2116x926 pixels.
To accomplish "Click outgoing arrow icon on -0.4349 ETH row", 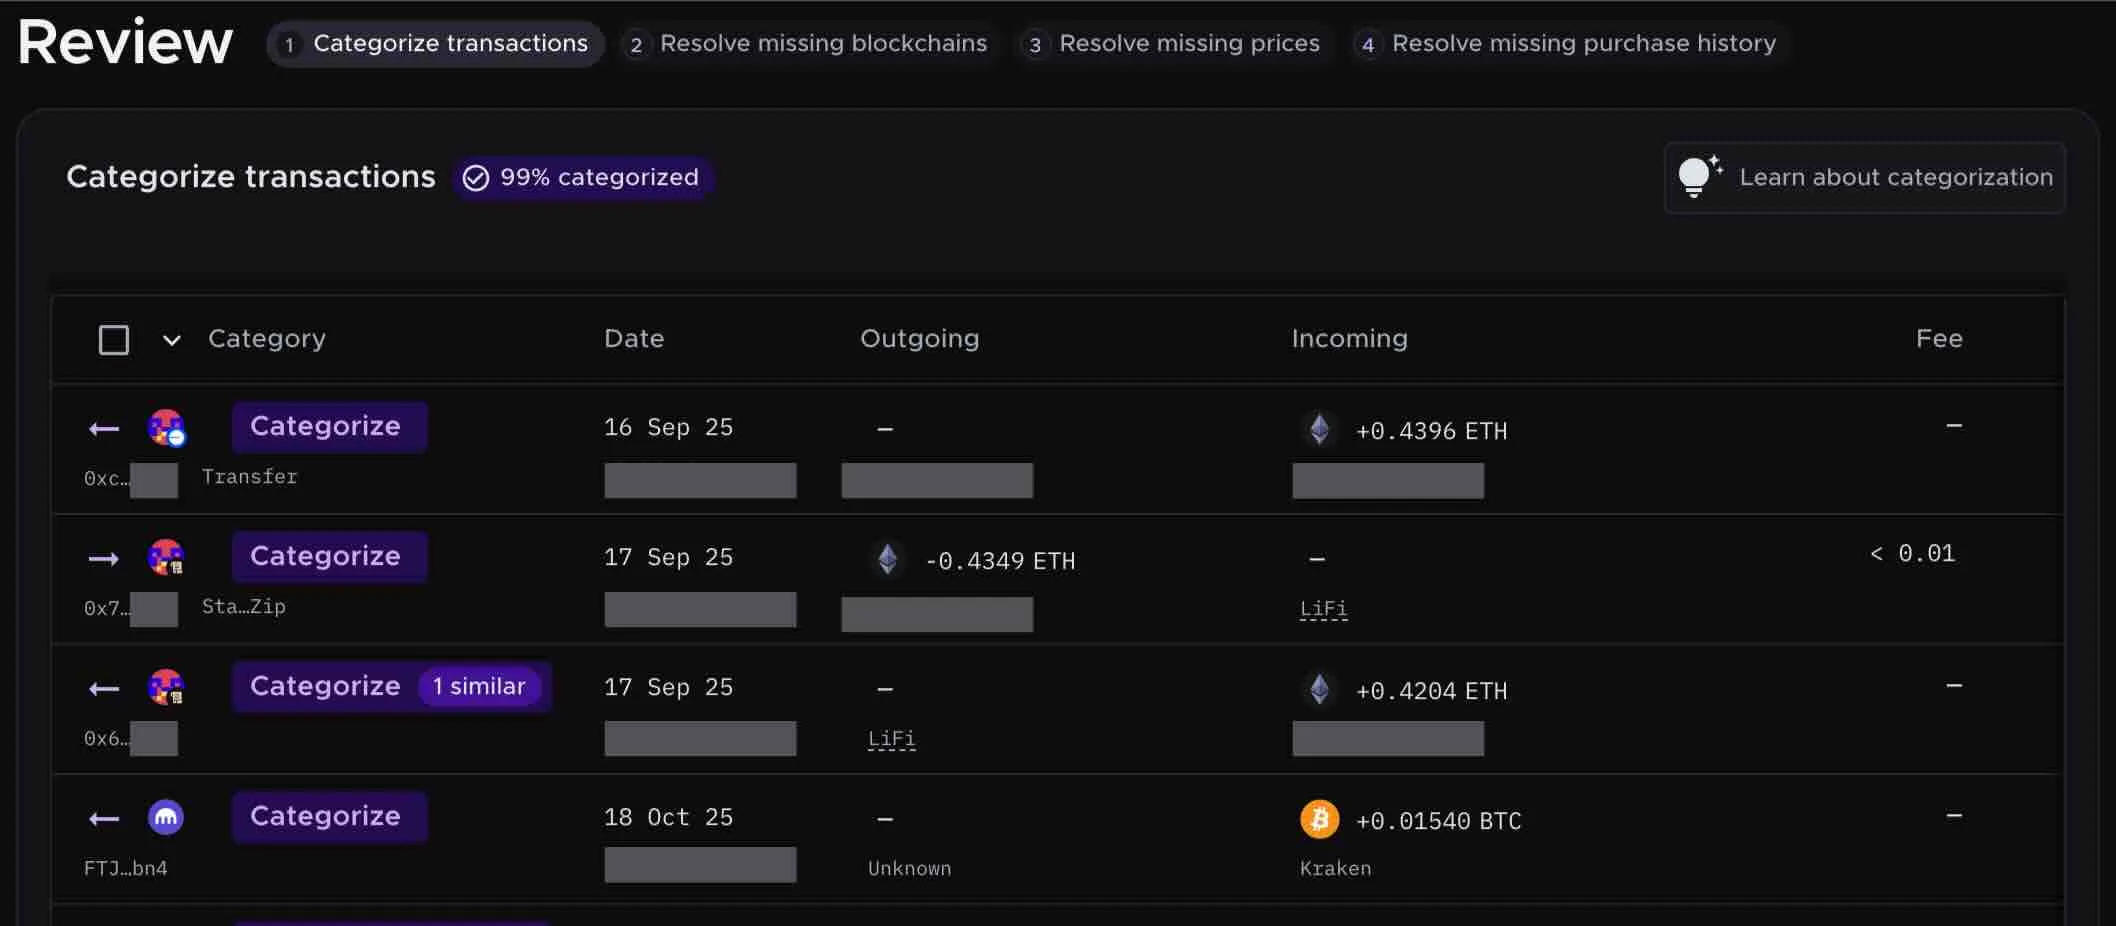I will (x=104, y=559).
